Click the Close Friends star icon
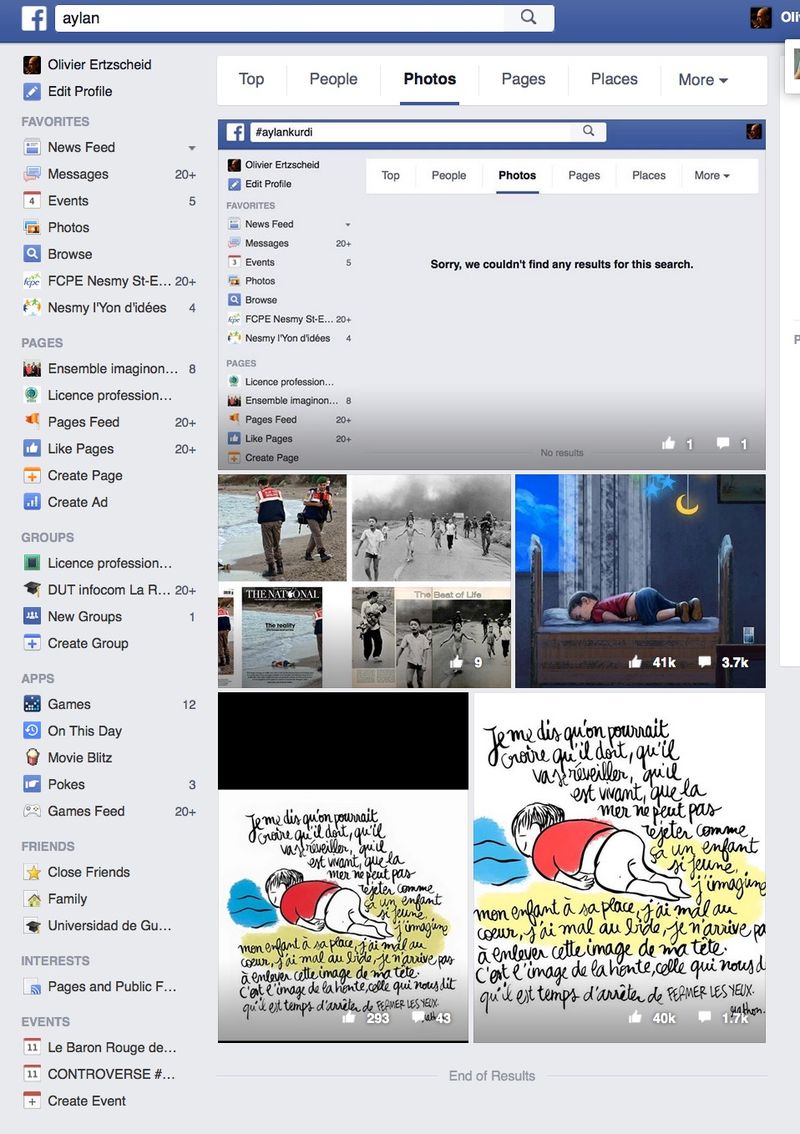Screen dimensions: 800x1134 pyautogui.click(x=32, y=872)
